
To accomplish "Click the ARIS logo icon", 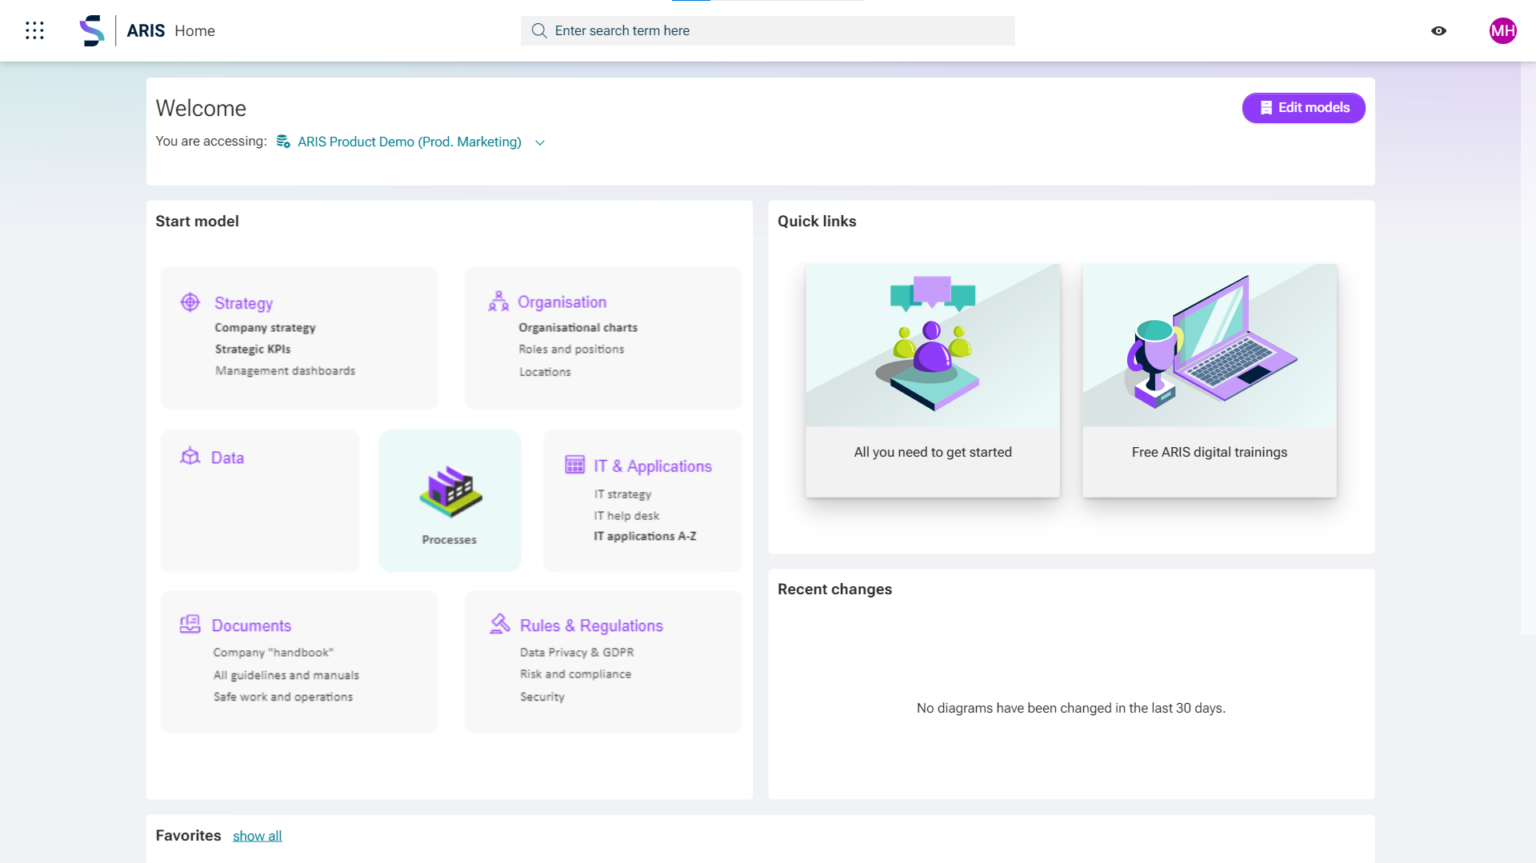I will [92, 31].
